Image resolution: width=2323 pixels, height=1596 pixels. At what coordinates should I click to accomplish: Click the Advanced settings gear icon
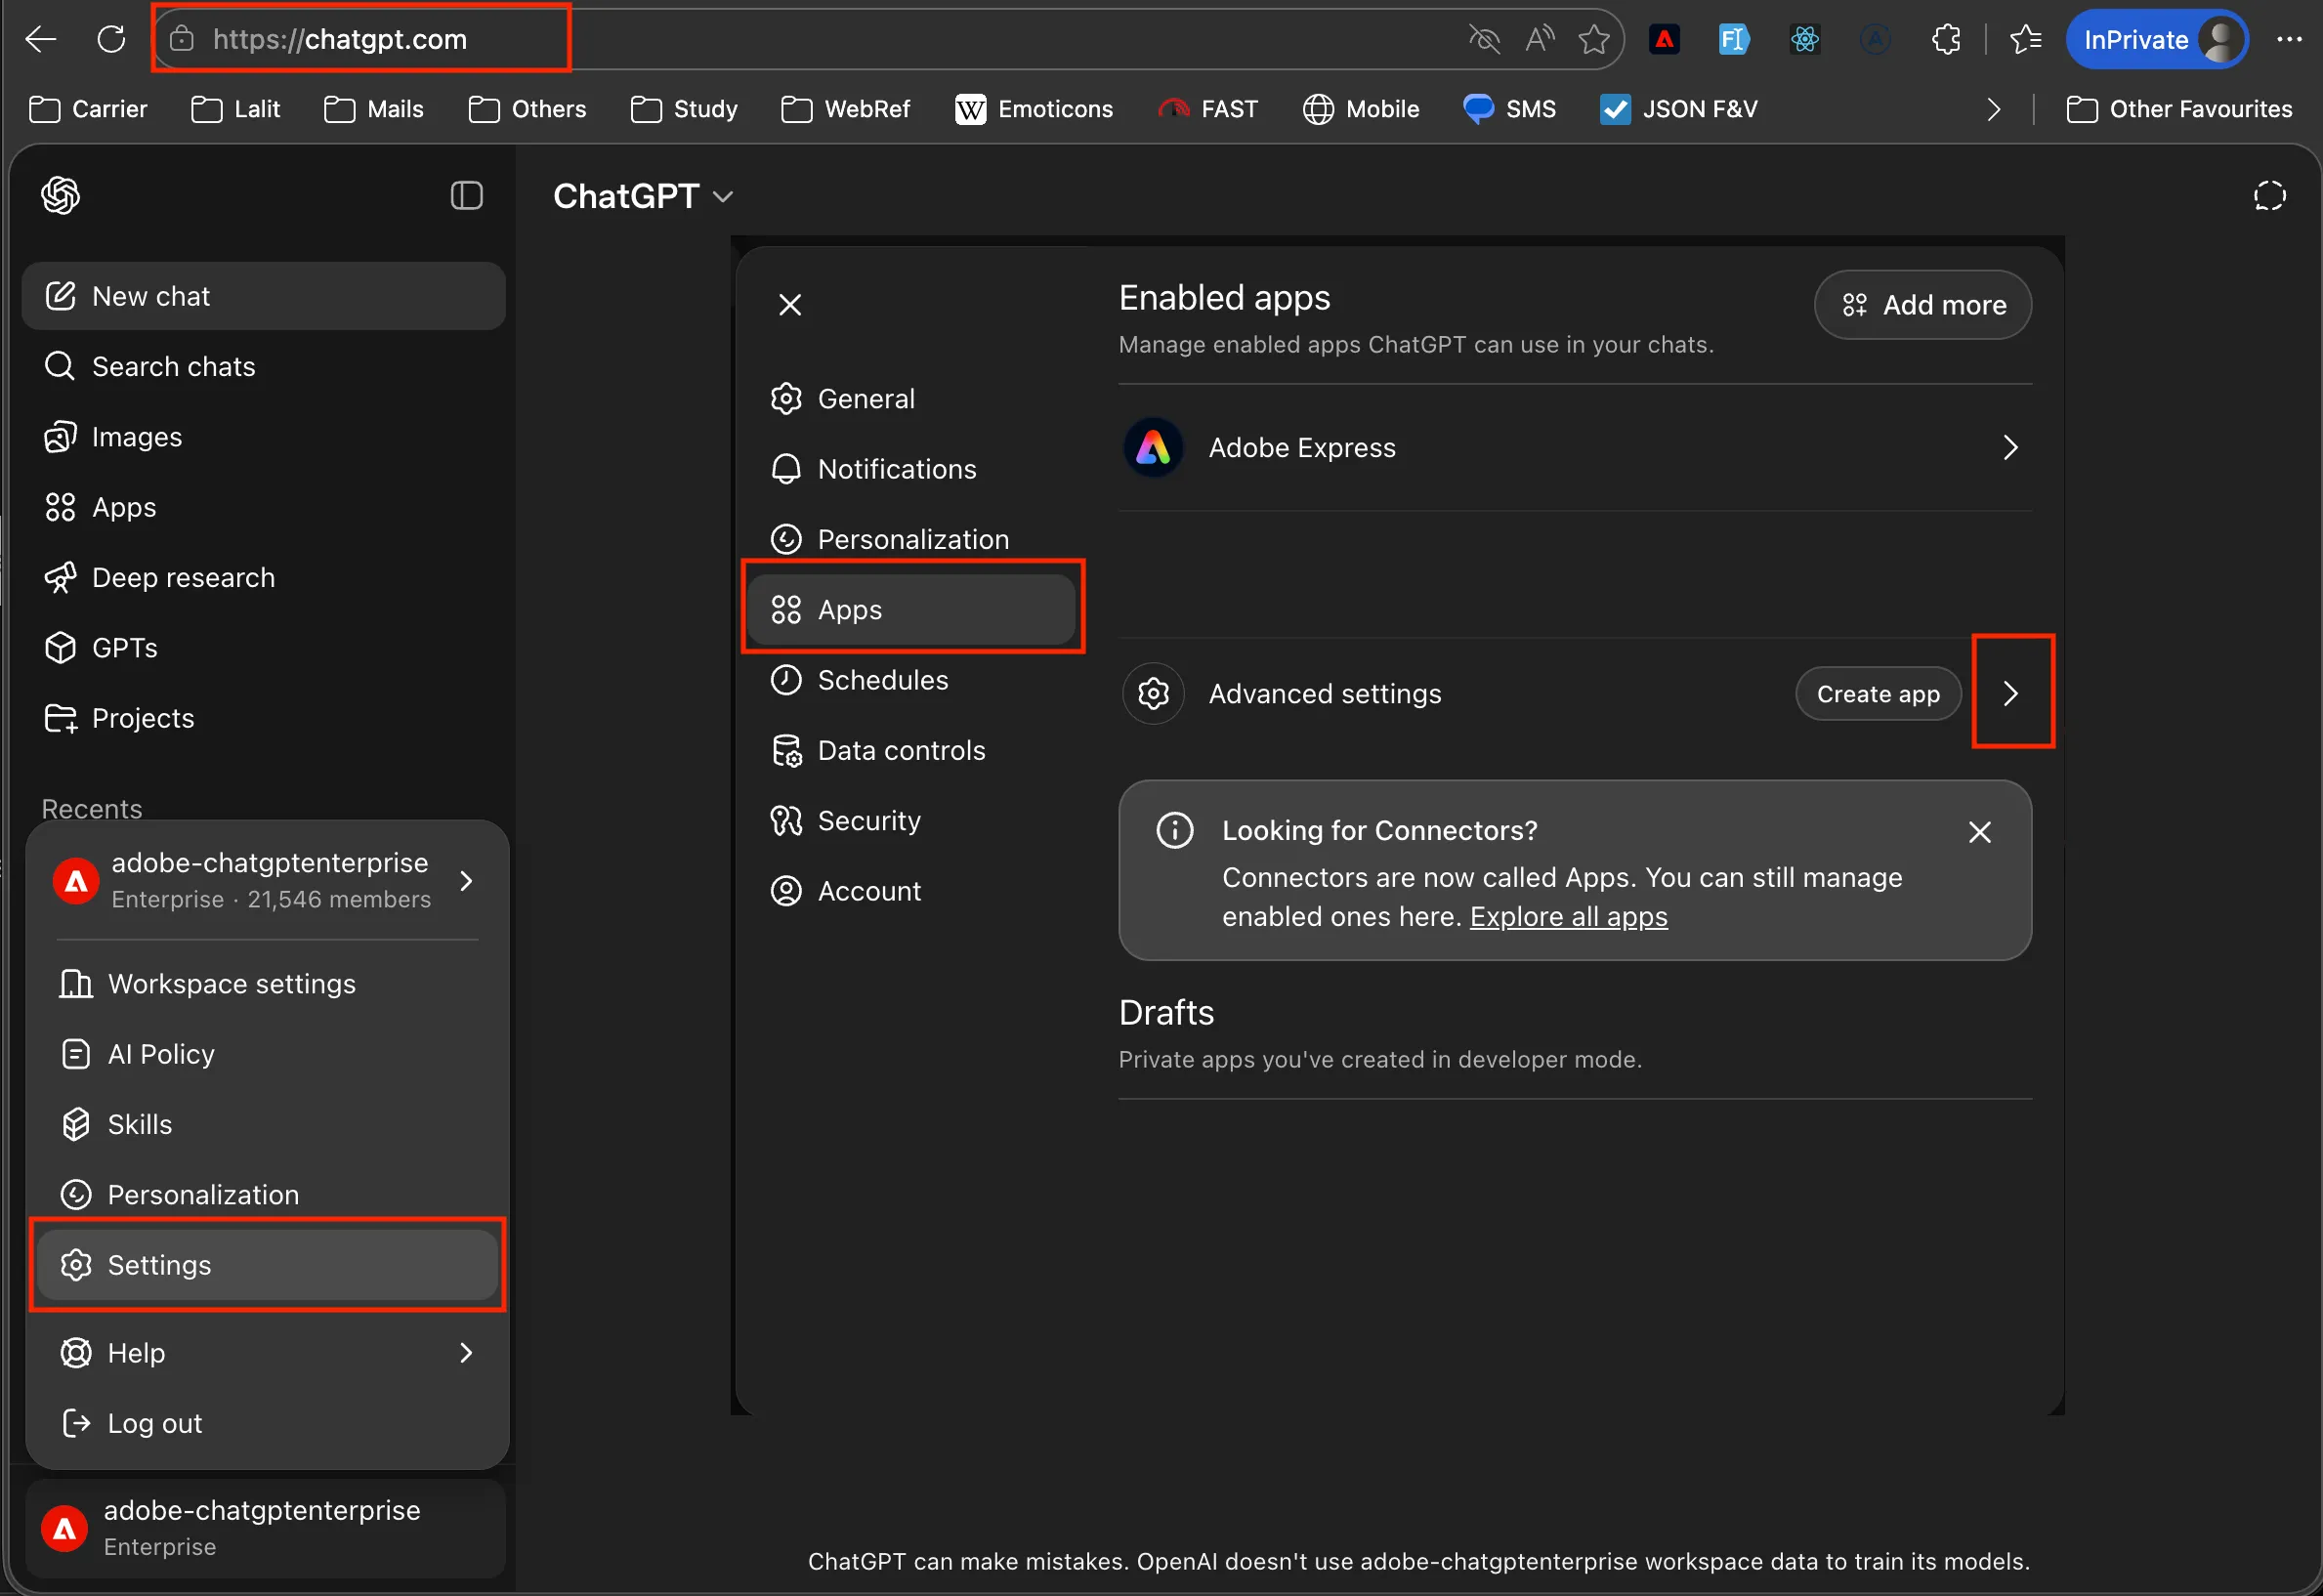[1153, 693]
